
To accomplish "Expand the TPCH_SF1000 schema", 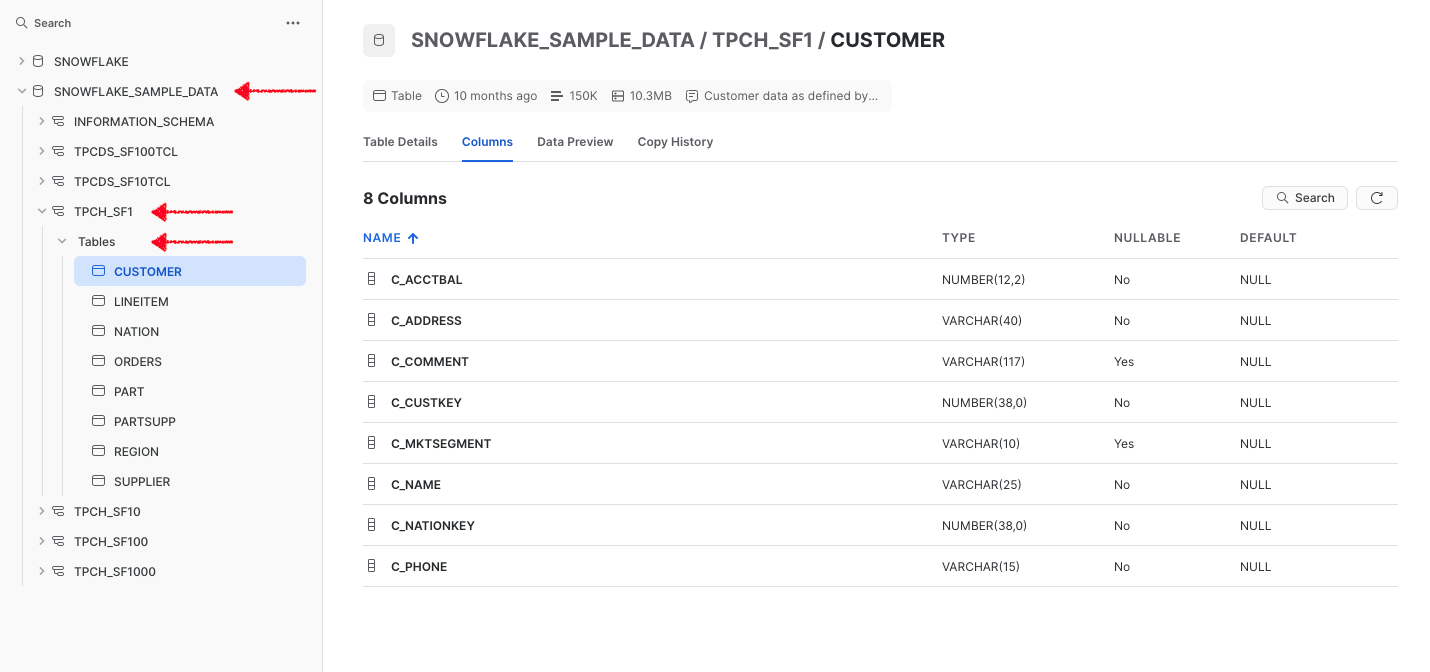I will click(42, 571).
